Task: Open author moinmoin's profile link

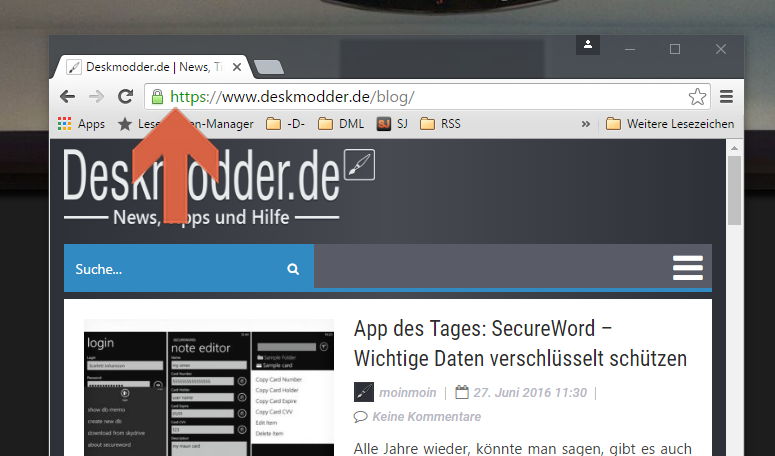Action: coord(408,393)
